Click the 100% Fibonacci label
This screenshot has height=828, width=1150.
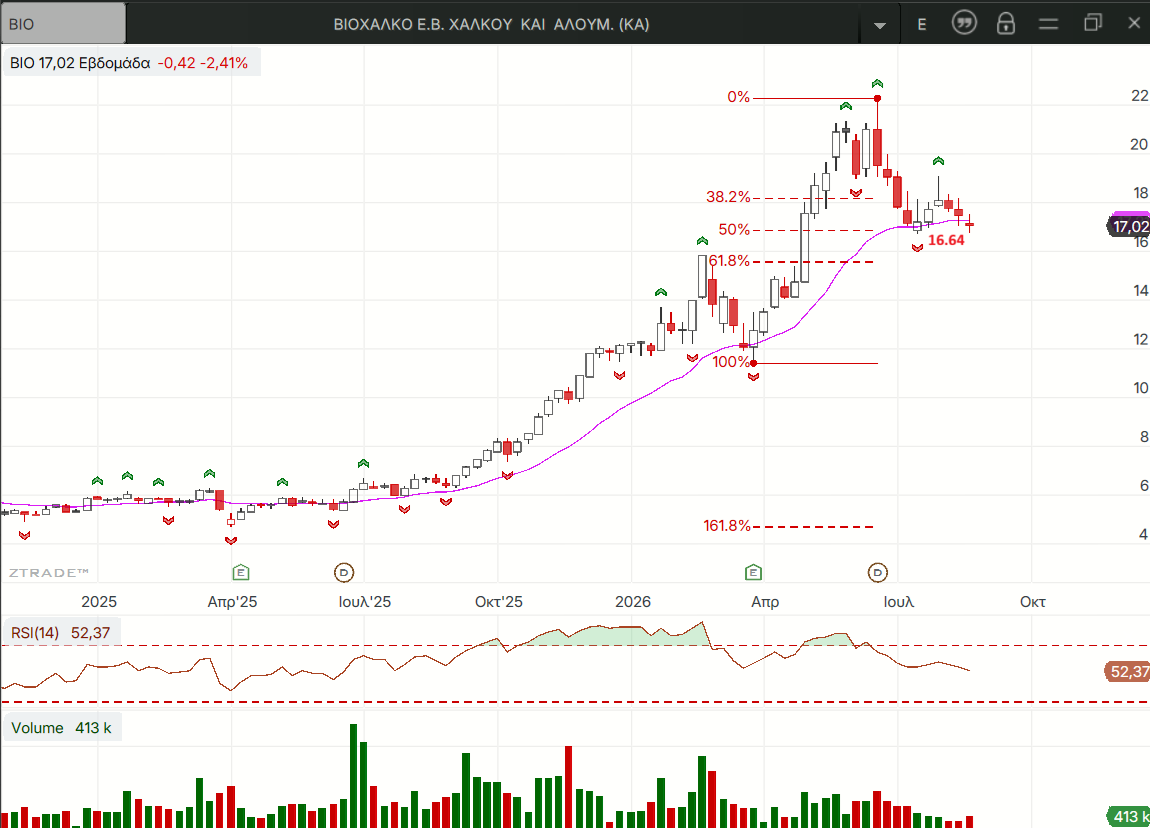click(731, 362)
